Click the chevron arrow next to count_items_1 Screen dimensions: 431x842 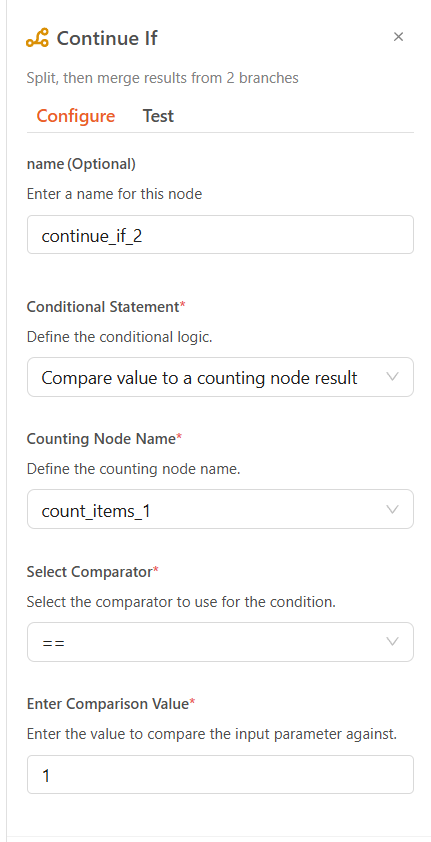pos(393,509)
